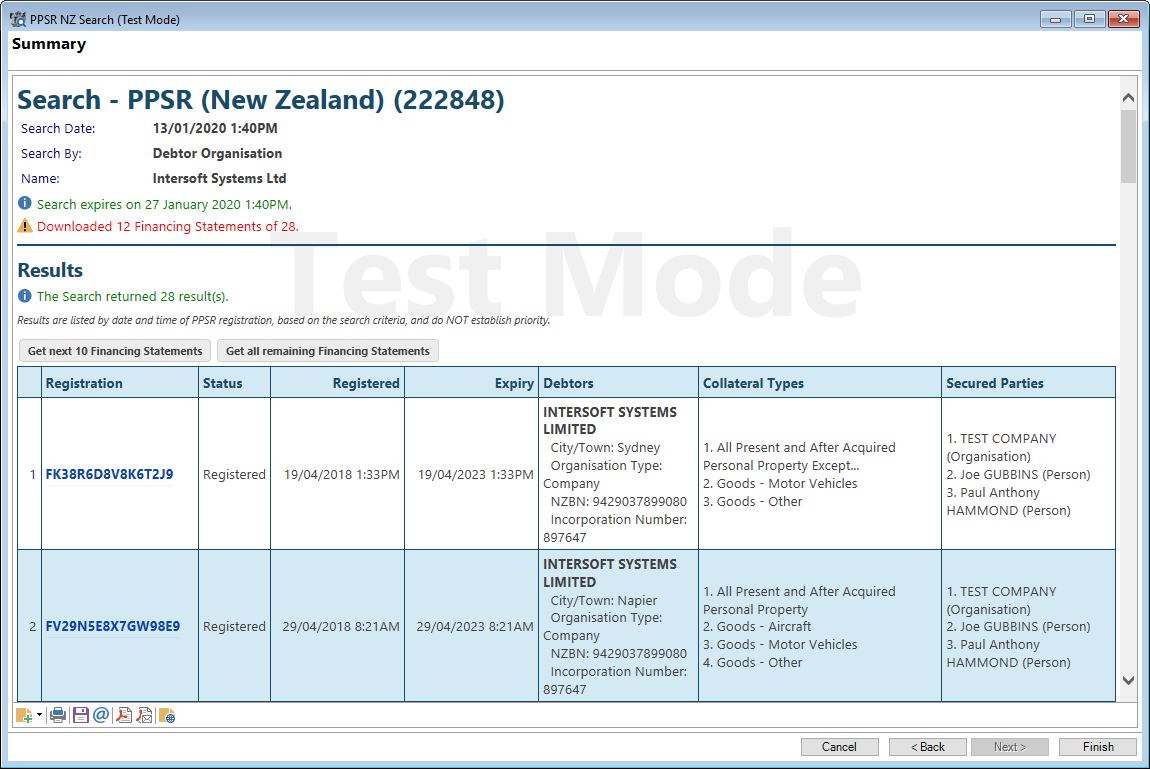Open registration FK38R6D8V8K6T2J9
The width and height of the screenshot is (1150, 769).
[x=109, y=474]
